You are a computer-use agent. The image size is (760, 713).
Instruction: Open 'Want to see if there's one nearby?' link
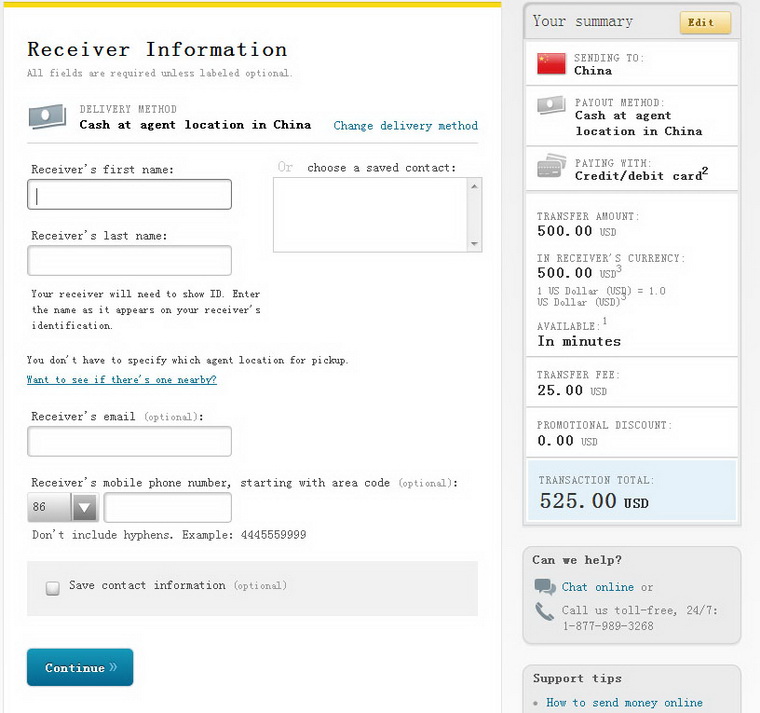pos(121,380)
